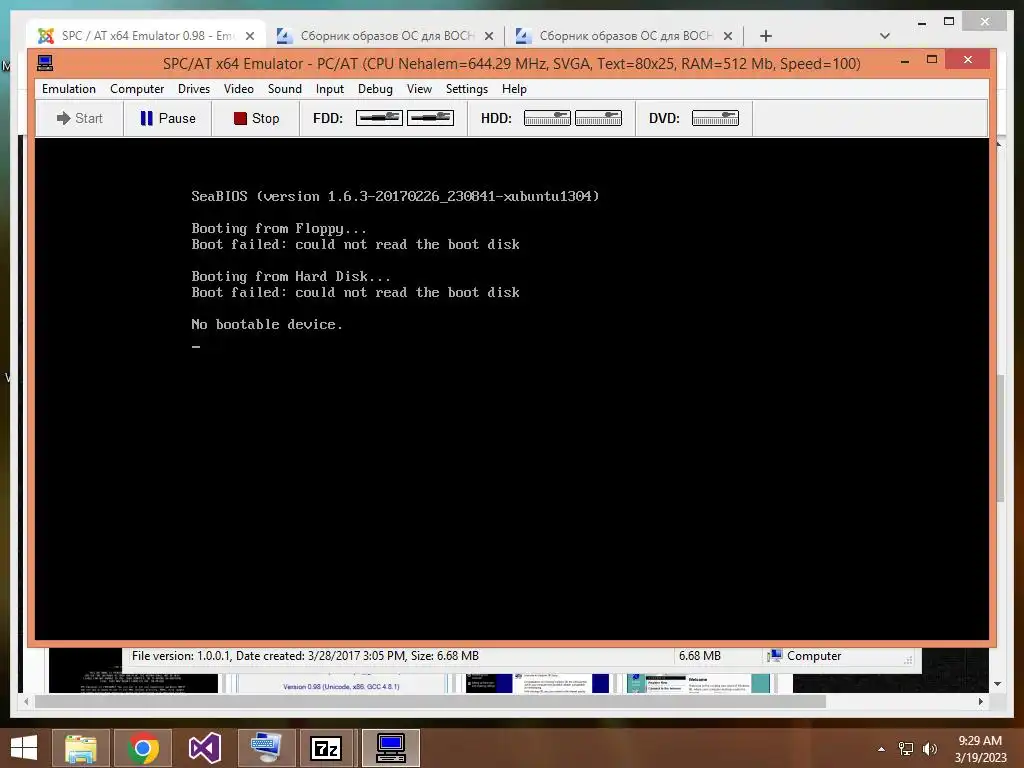Click the vertical scroll down arrow
Viewport: 1024px width, 768px height.
pyautogui.click(x=997, y=684)
